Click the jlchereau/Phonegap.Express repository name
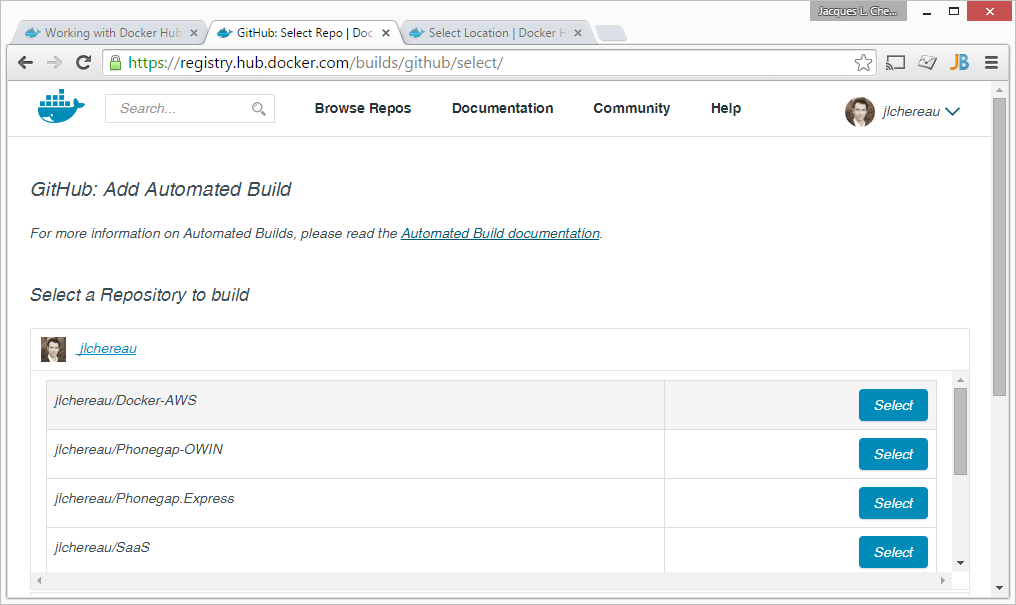 click(144, 499)
